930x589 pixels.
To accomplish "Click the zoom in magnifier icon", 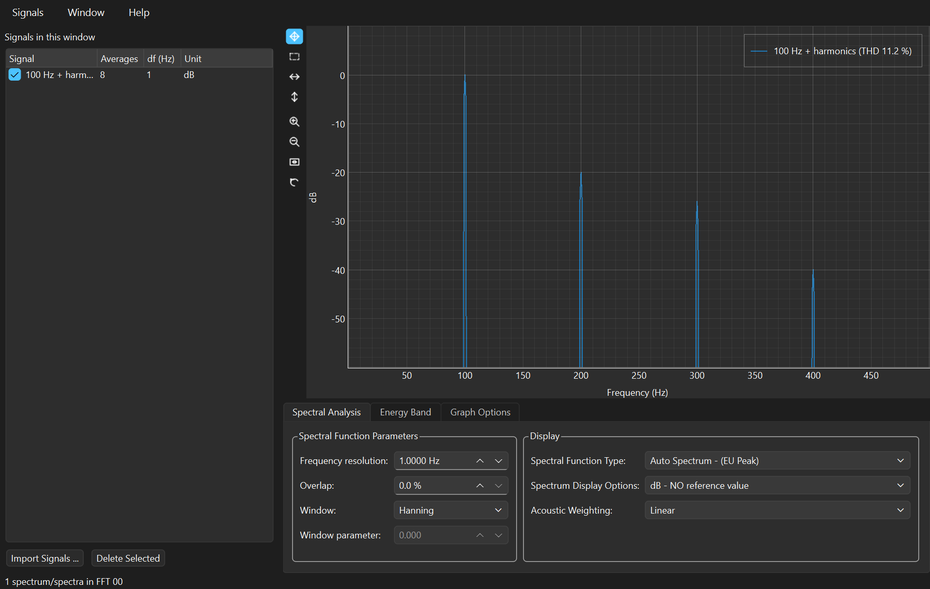I will (x=294, y=122).
